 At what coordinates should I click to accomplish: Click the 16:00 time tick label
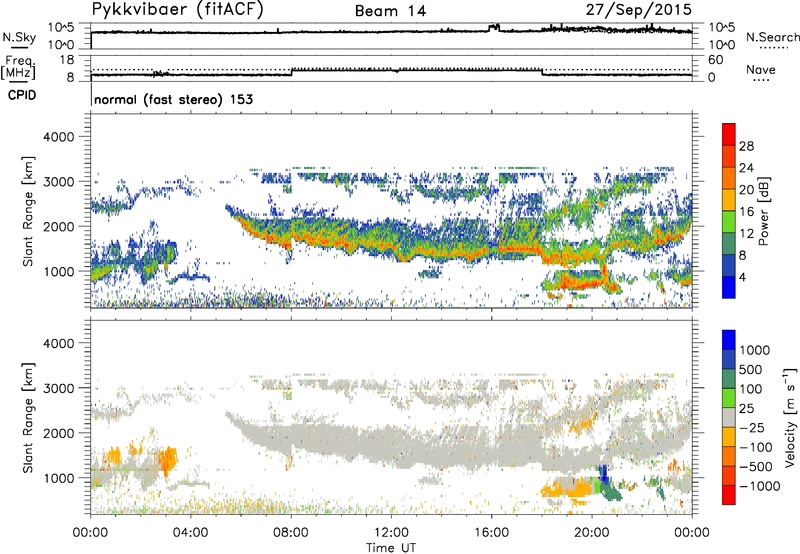491,533
